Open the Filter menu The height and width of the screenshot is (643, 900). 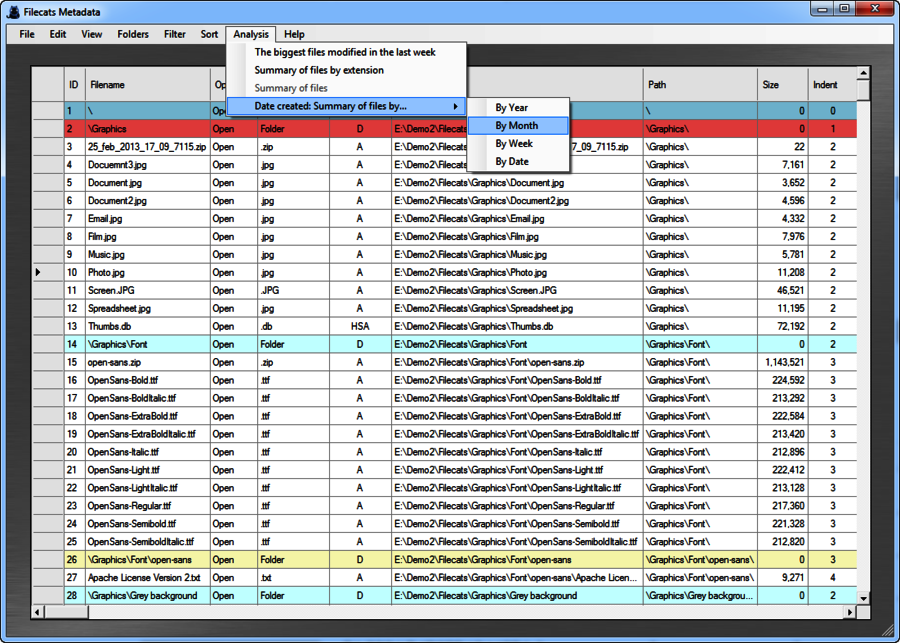tap(175, 34)
